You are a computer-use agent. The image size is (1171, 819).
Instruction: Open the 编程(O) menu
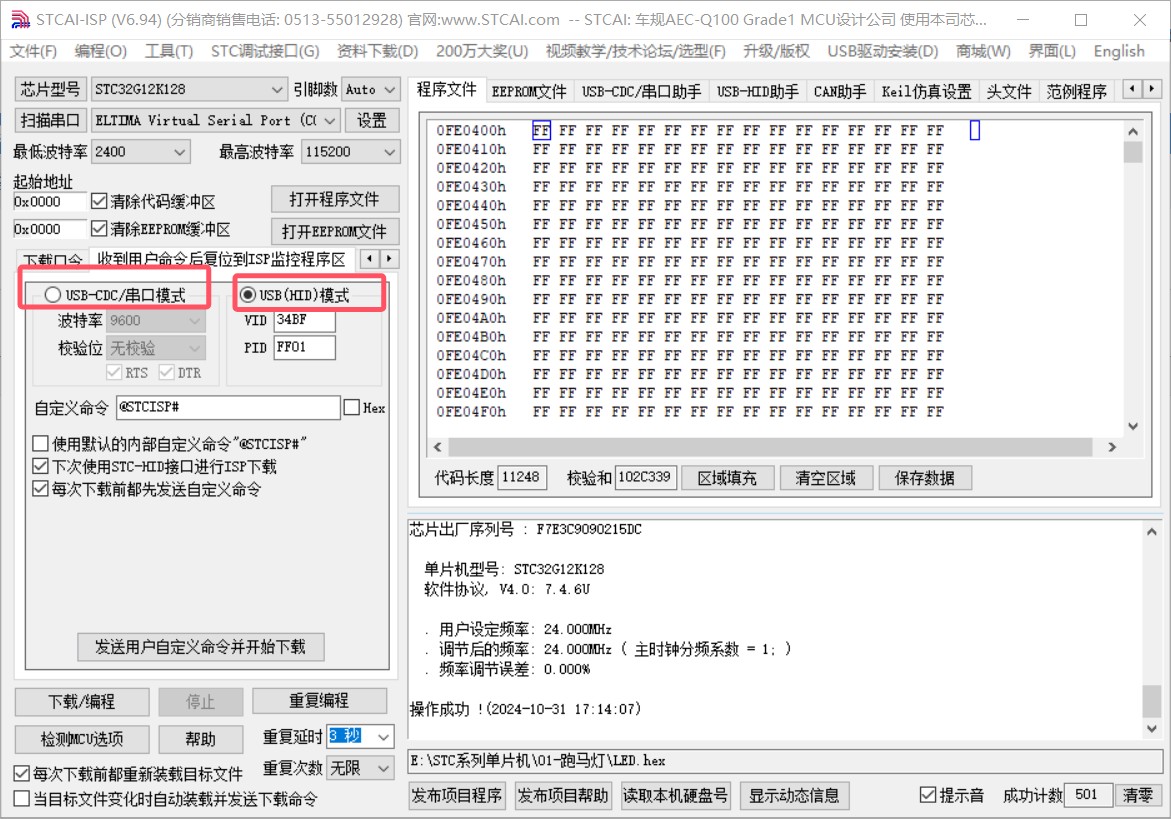point(101,51)
